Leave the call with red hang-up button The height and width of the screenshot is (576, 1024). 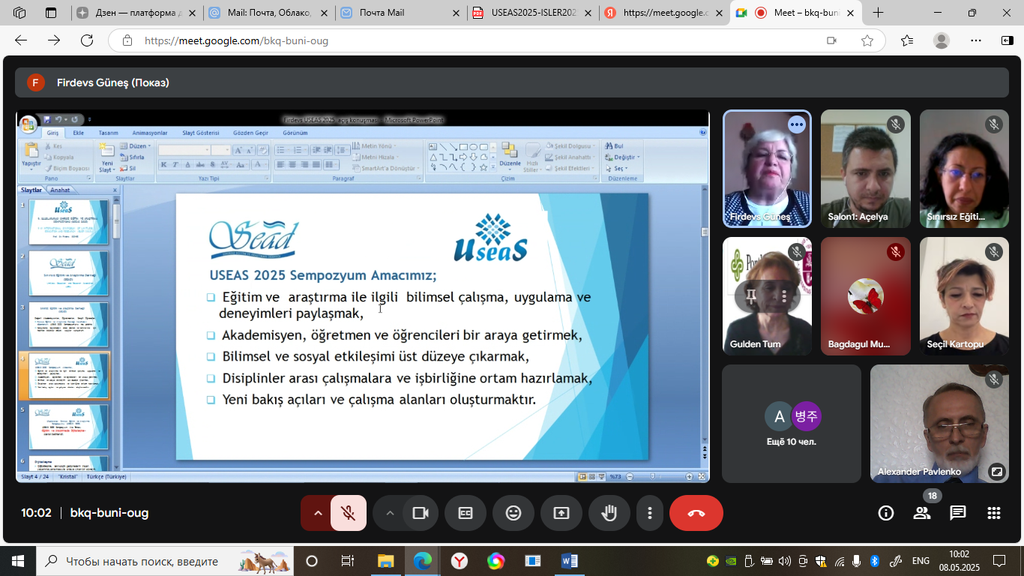click(696, 513)
